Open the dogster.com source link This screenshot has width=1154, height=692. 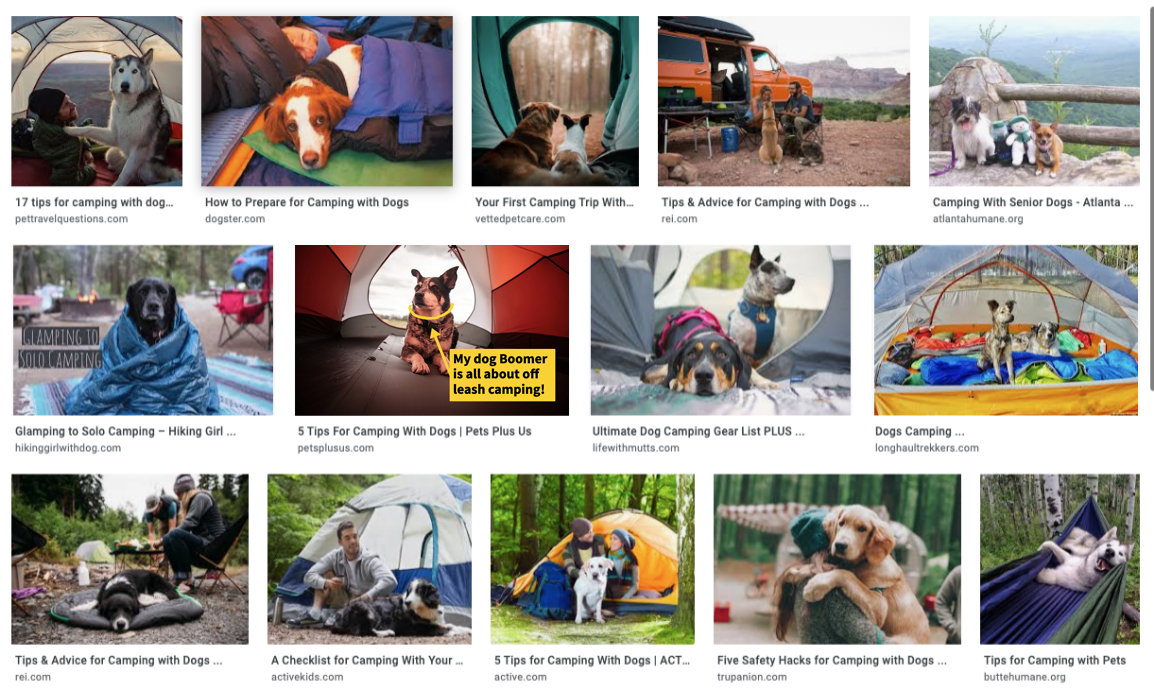click(x=235, y=219)
